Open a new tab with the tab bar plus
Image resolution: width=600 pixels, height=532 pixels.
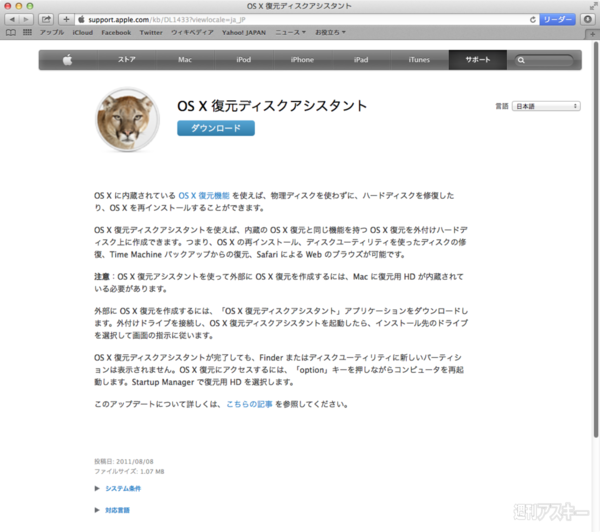pyautogui.click(x=592, y=34)
